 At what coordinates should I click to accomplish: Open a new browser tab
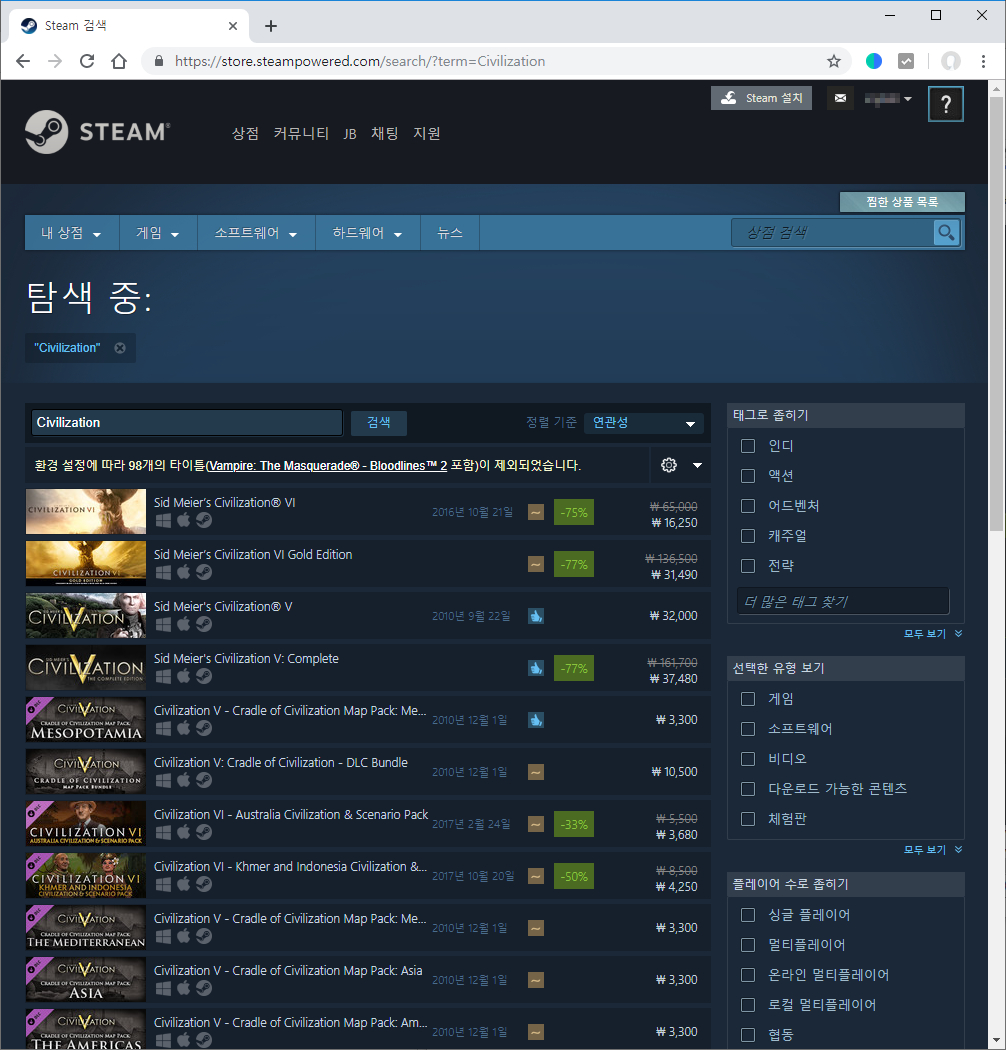pos(271,26)
